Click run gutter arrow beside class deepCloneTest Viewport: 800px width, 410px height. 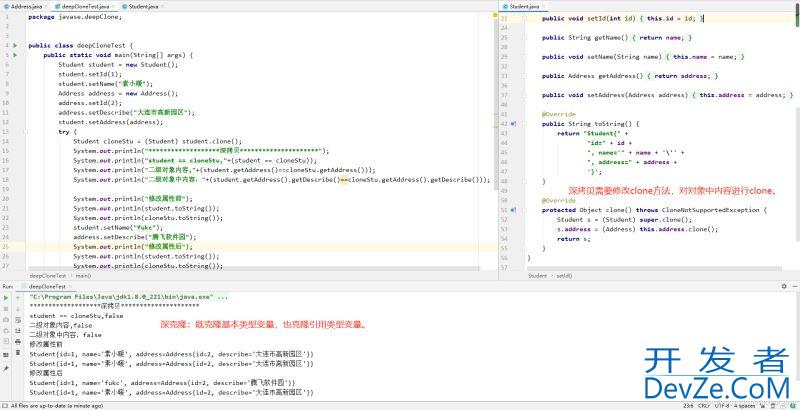click(x=15, y=45)
